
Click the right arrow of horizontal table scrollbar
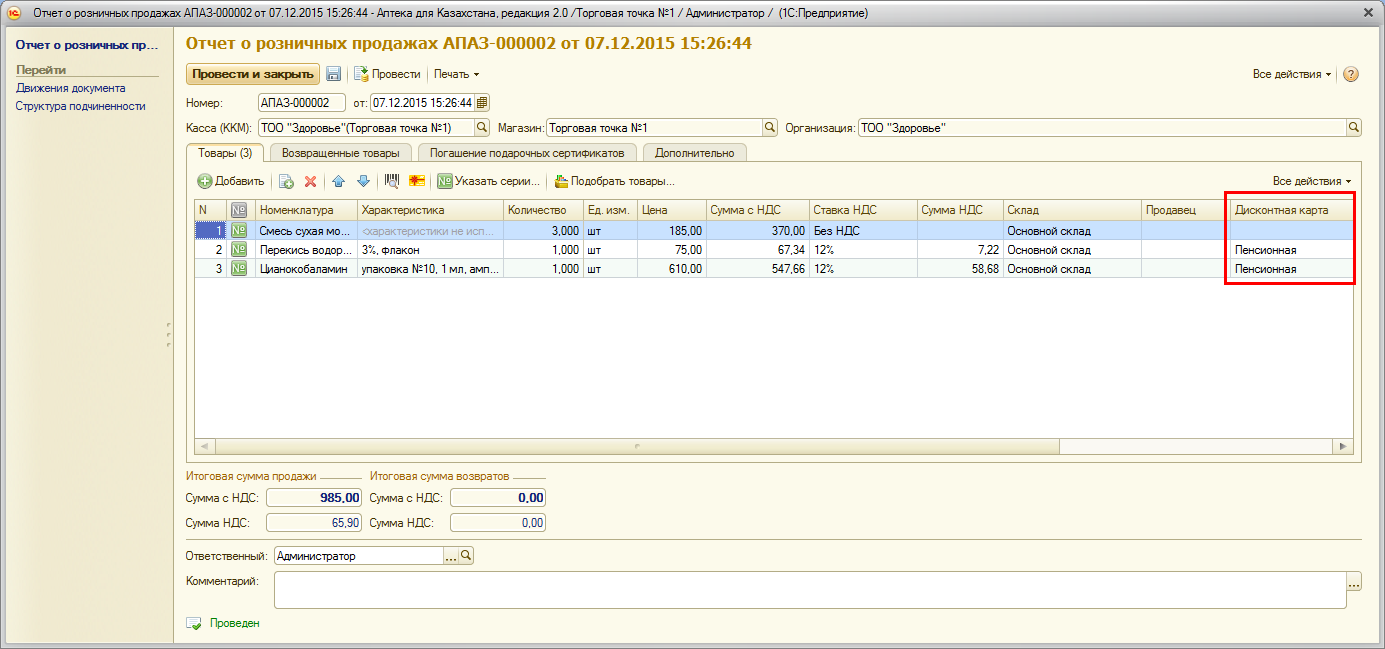point(1342,446)
